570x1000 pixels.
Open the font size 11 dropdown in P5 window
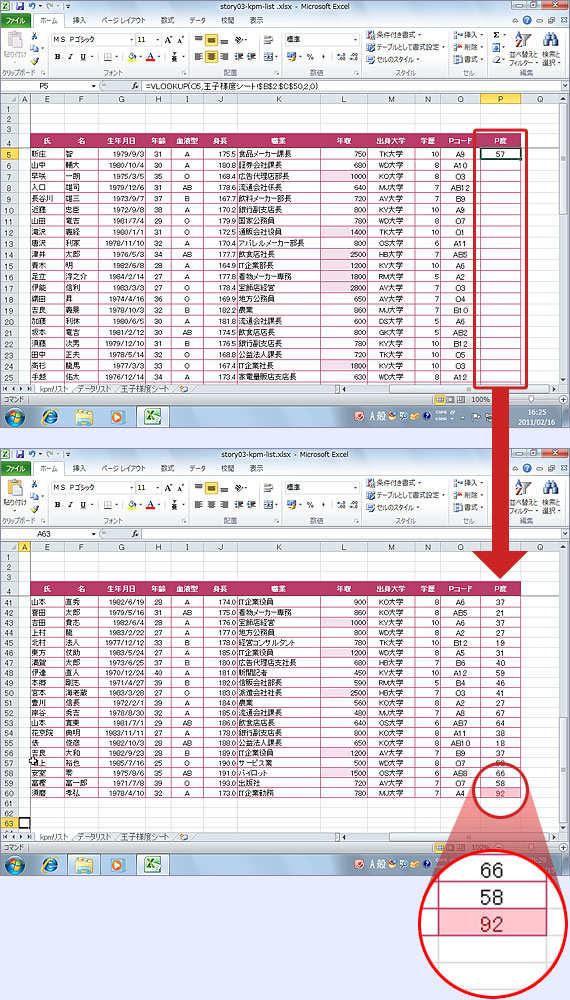157,40
